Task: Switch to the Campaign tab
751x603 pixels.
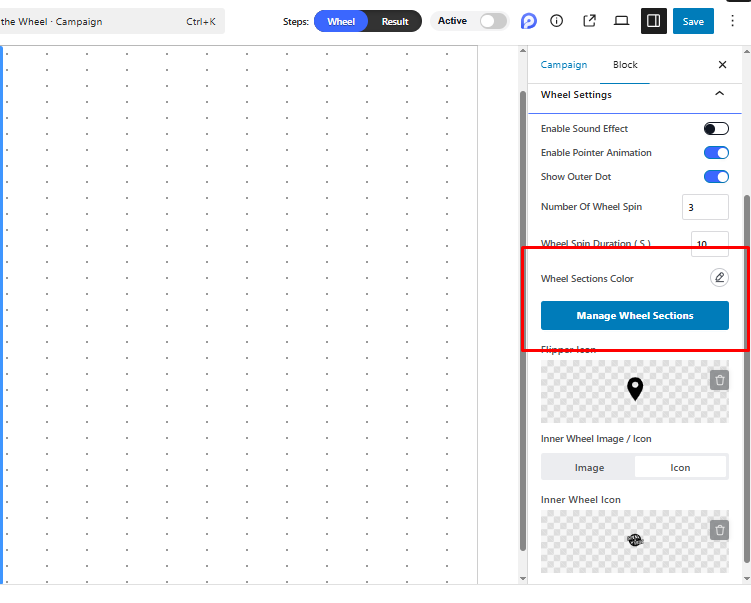Action: [x=564, y=65]
